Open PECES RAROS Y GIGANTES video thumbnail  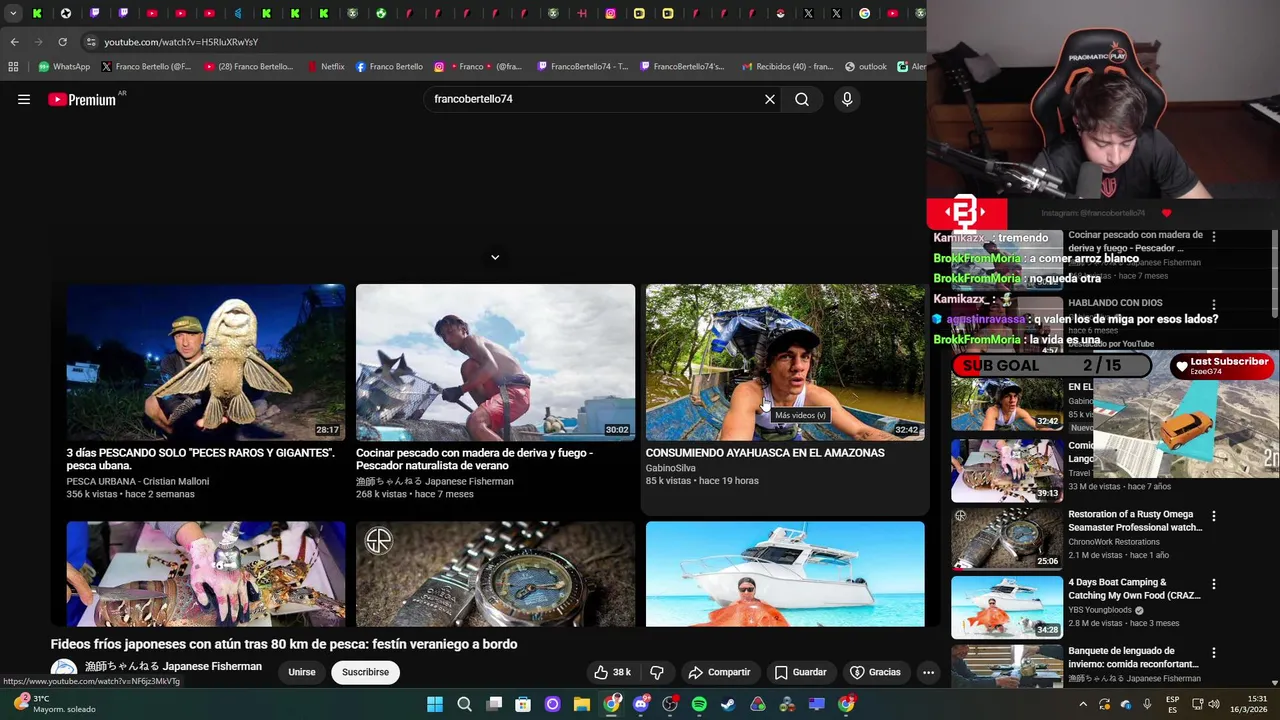pyautogui.click(x=206, y=362)
